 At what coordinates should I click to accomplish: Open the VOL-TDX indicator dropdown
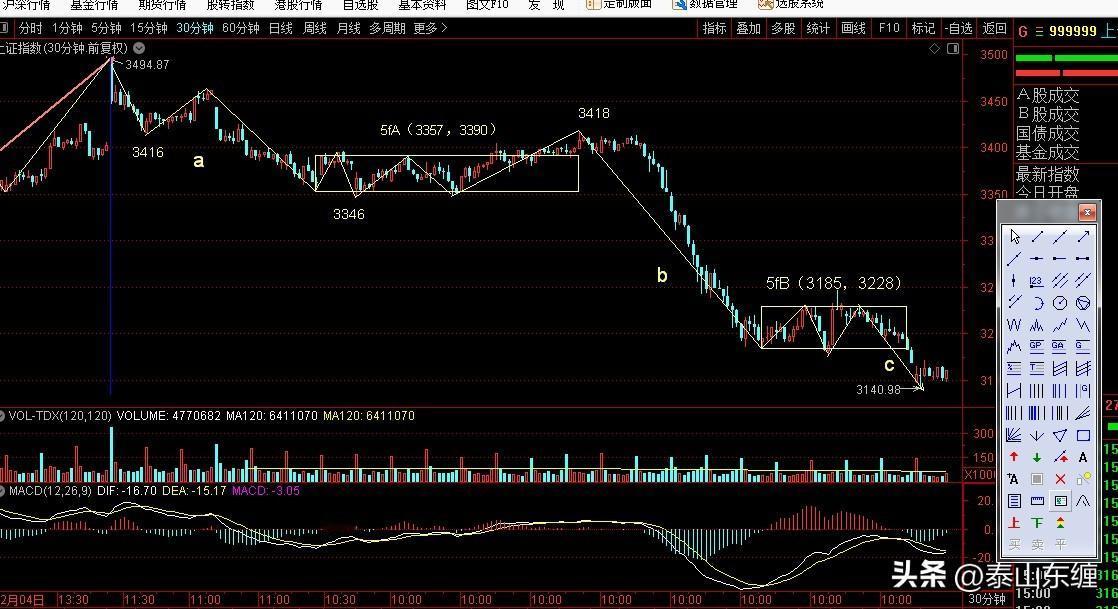click(x=2, y=416)
